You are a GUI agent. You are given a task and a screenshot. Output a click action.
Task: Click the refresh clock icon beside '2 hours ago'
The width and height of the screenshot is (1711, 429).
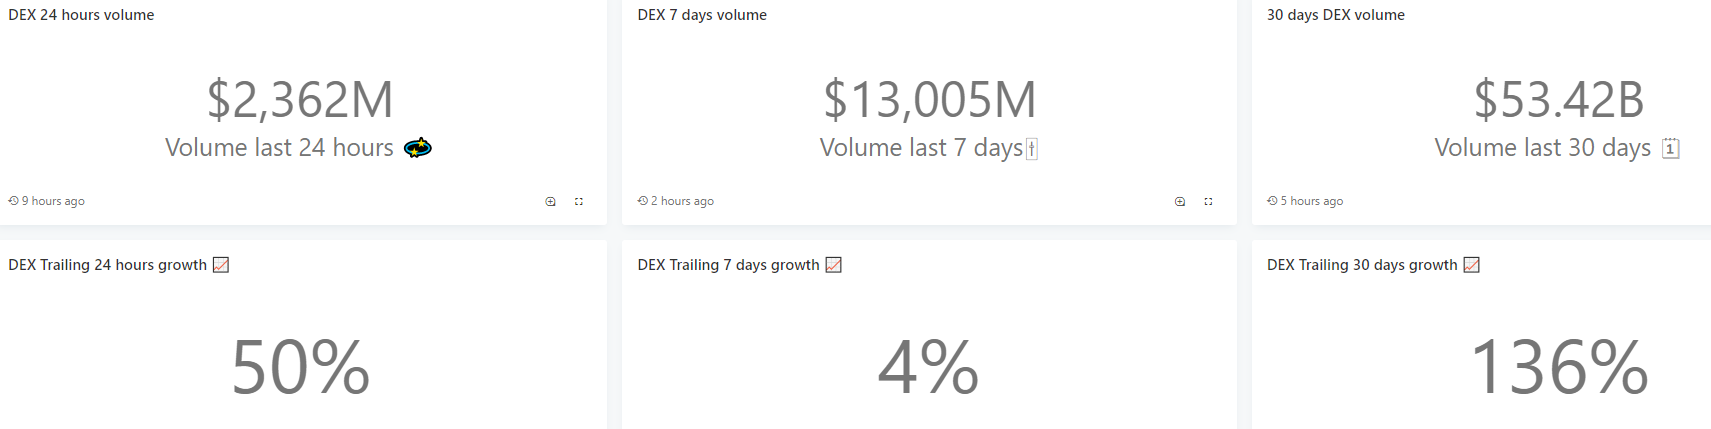(643, 201)
